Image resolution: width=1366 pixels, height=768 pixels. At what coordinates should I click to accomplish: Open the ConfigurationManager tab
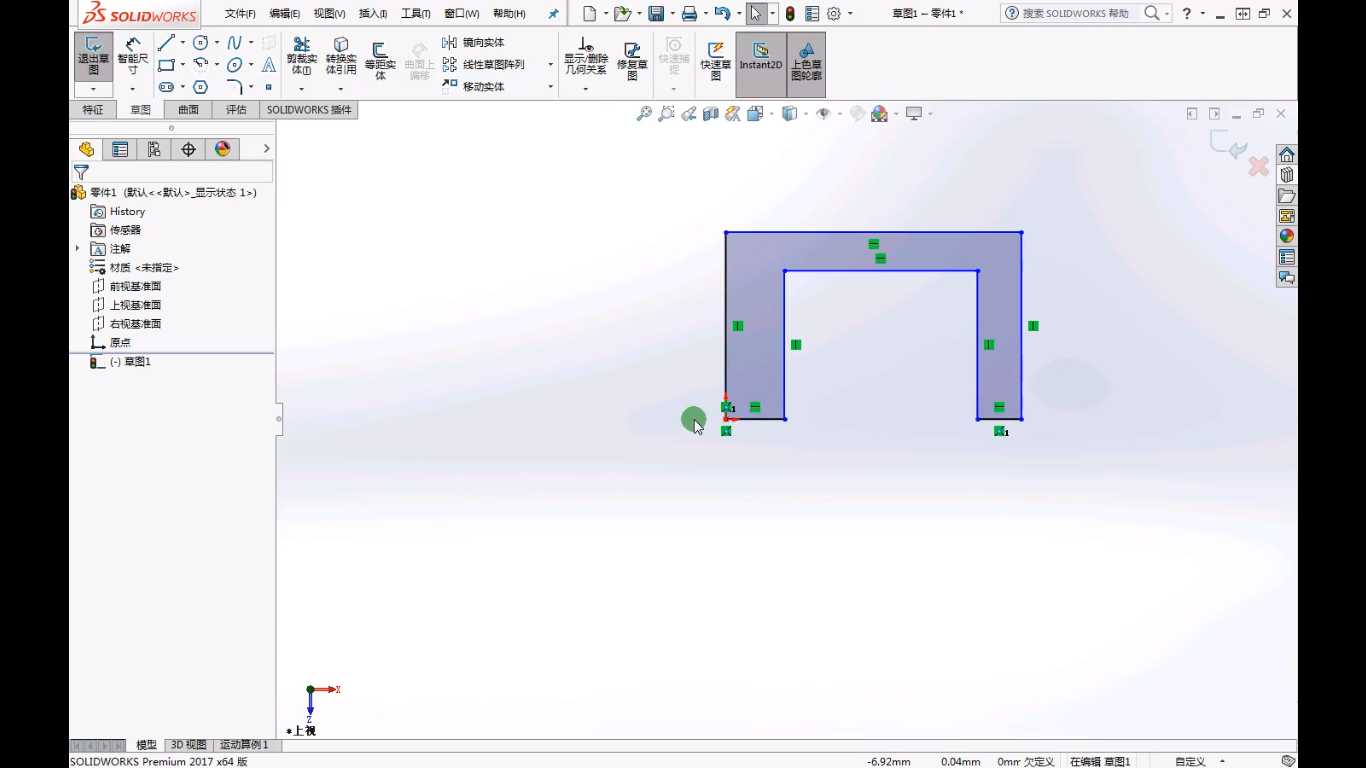tap(154, 149)
